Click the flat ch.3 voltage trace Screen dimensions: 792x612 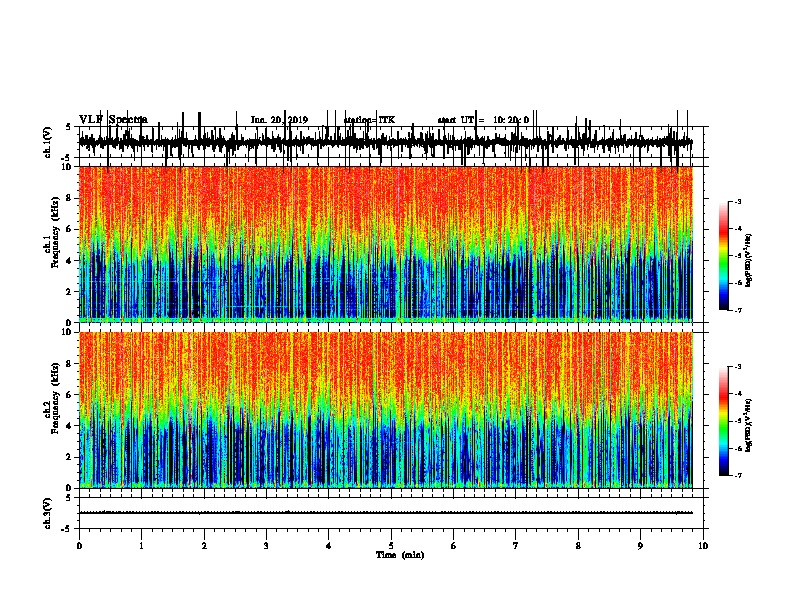[385, 513]
